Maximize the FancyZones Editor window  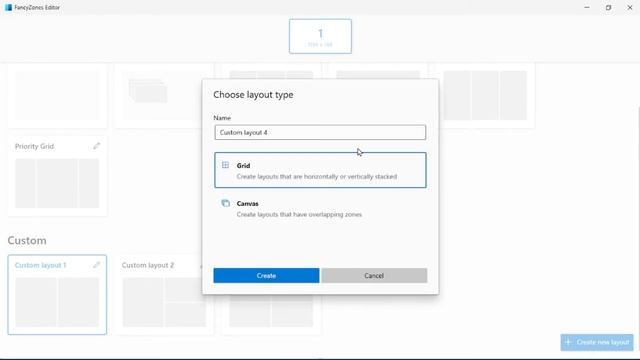pos(608,7)
